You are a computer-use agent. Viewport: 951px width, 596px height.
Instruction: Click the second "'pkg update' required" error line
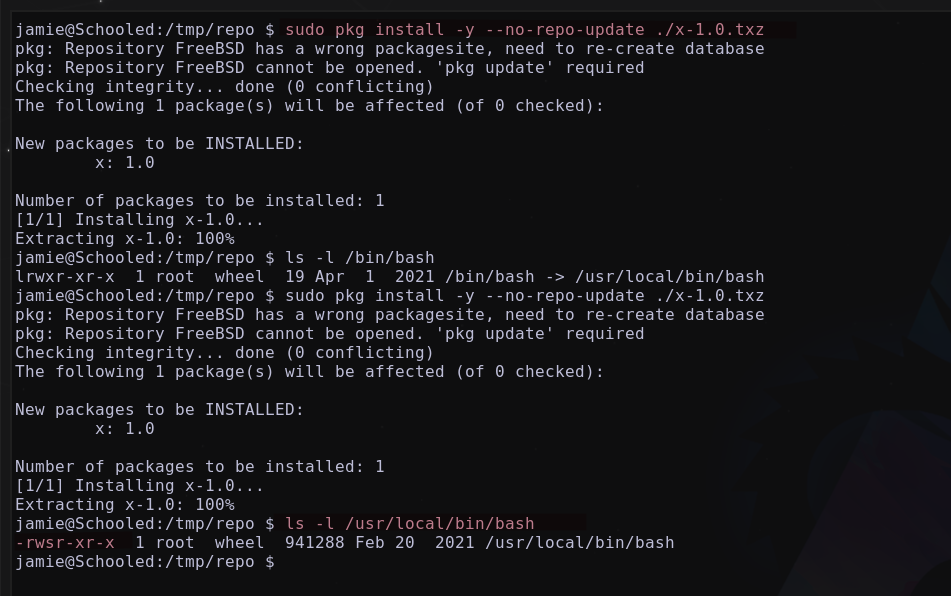pos(330,334)
